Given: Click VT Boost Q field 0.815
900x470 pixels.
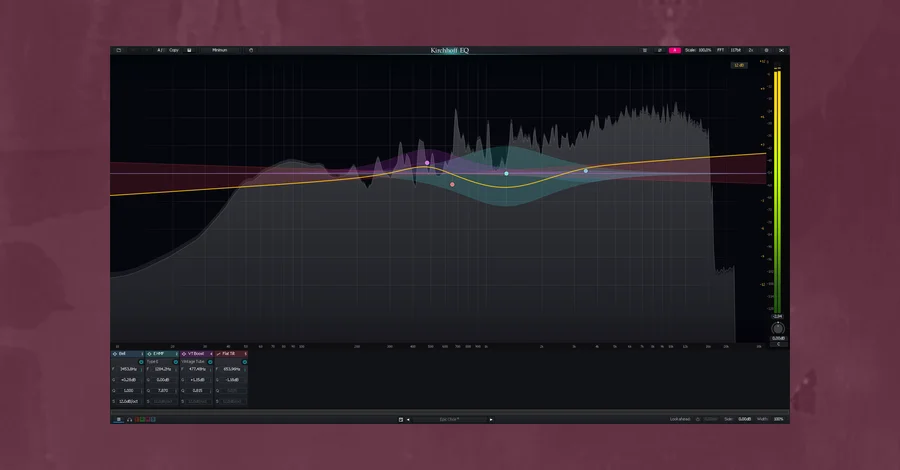Looking at the screenshot, I should (197, 391).
